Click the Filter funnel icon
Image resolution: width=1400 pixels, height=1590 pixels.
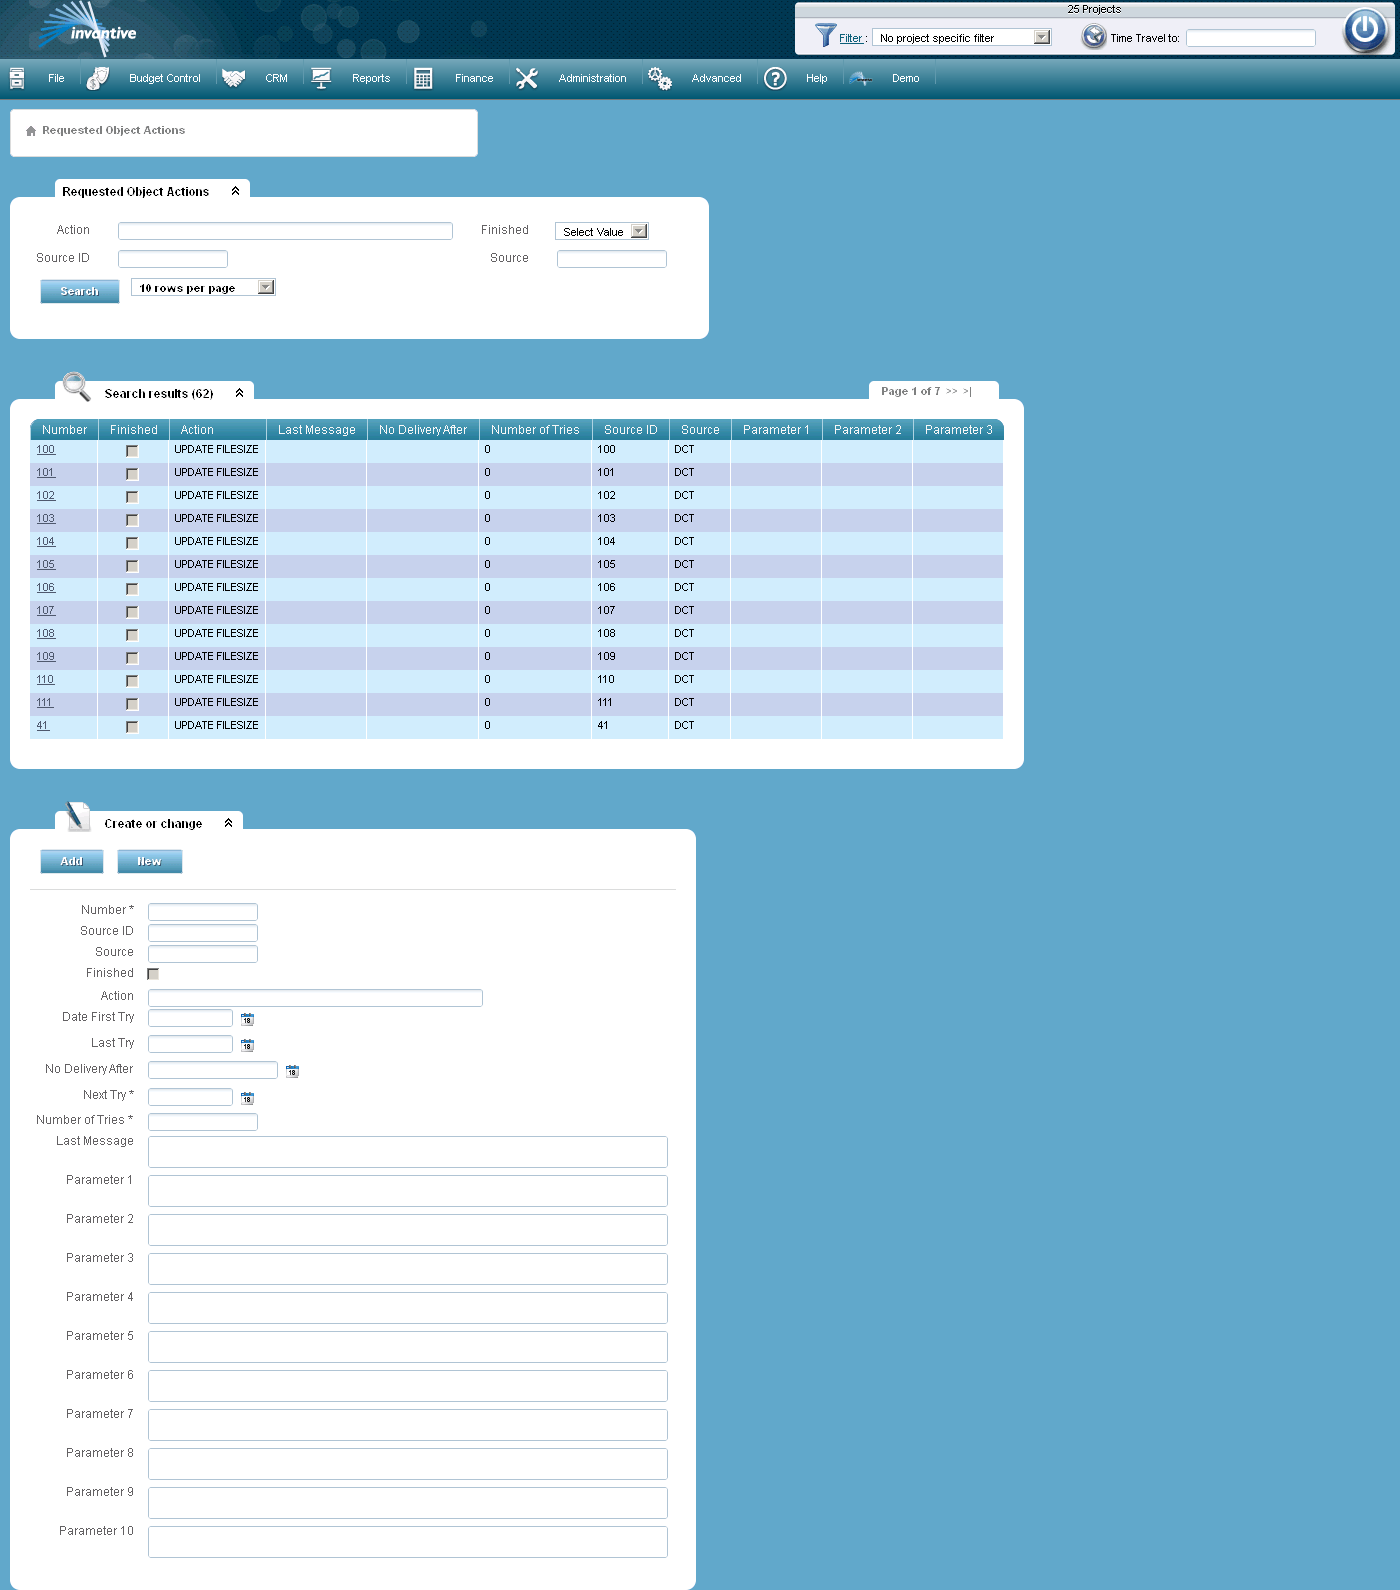tap(825, 36)
